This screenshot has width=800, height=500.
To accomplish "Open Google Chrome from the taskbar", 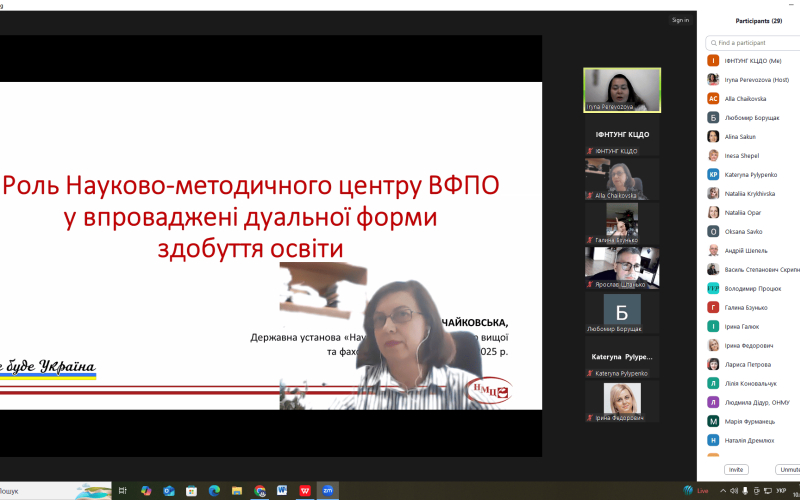I will tap(260, 491).
